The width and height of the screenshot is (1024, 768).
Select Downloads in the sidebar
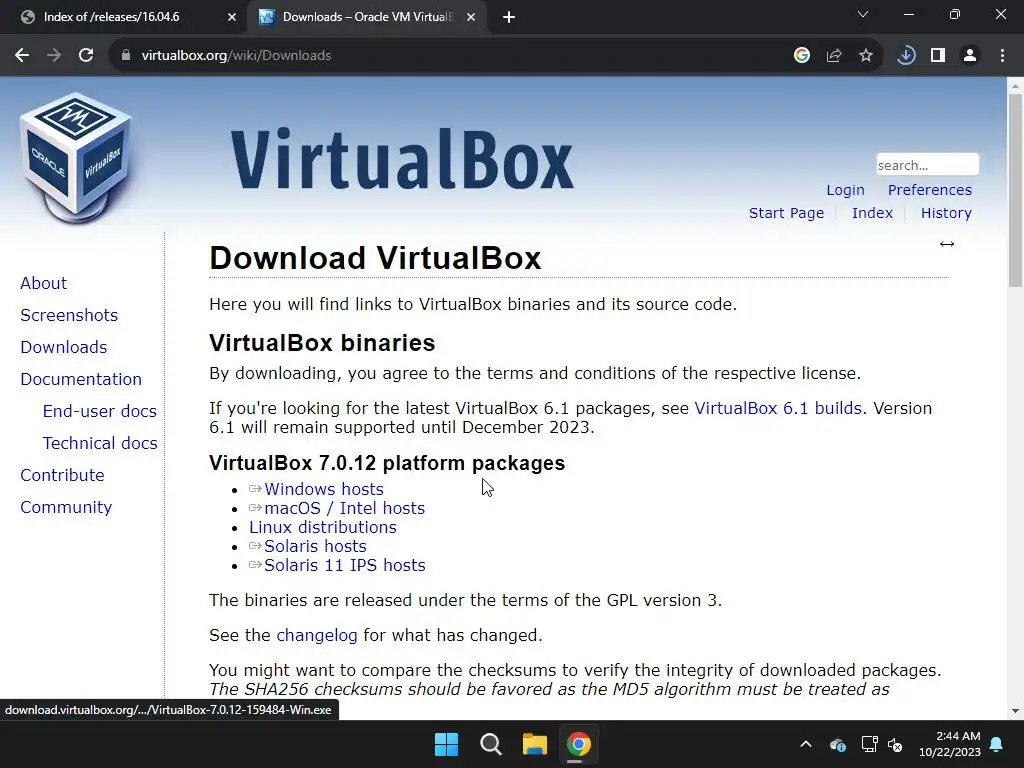point(63,347)
